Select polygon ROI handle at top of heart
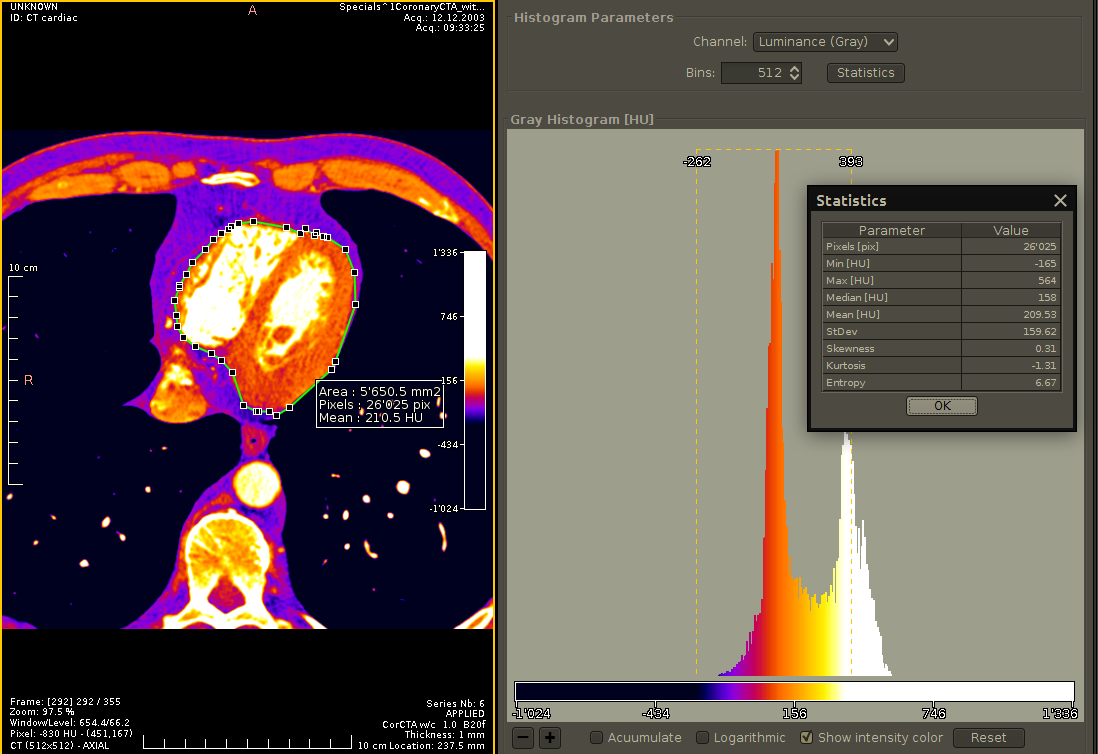This screenshot has width=1098, height=754. [253, 221]
